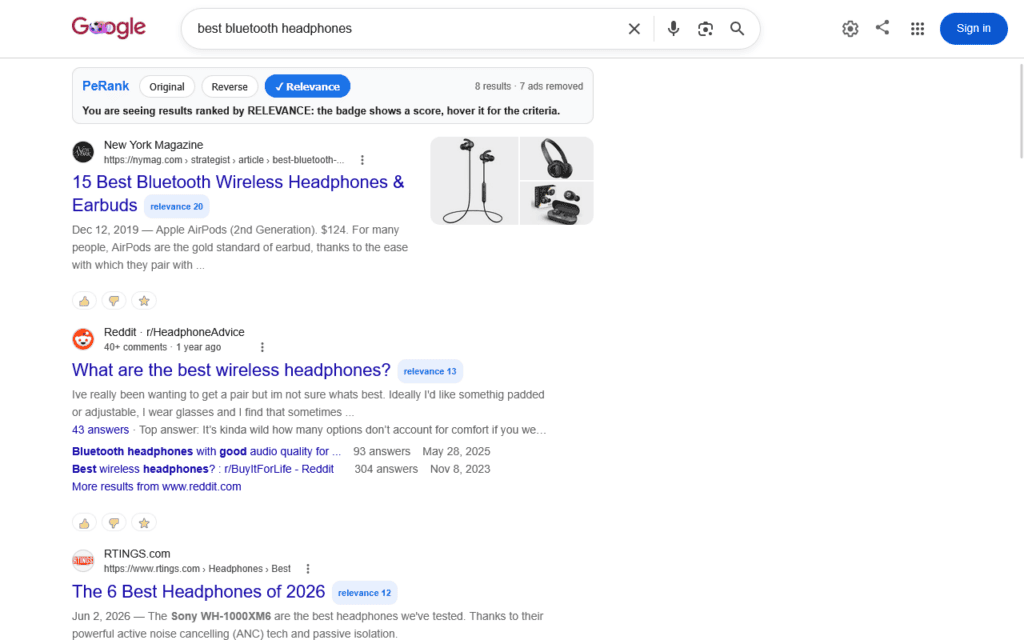Click the over-ear headphones thumbnail

click(x=556, y=159)
